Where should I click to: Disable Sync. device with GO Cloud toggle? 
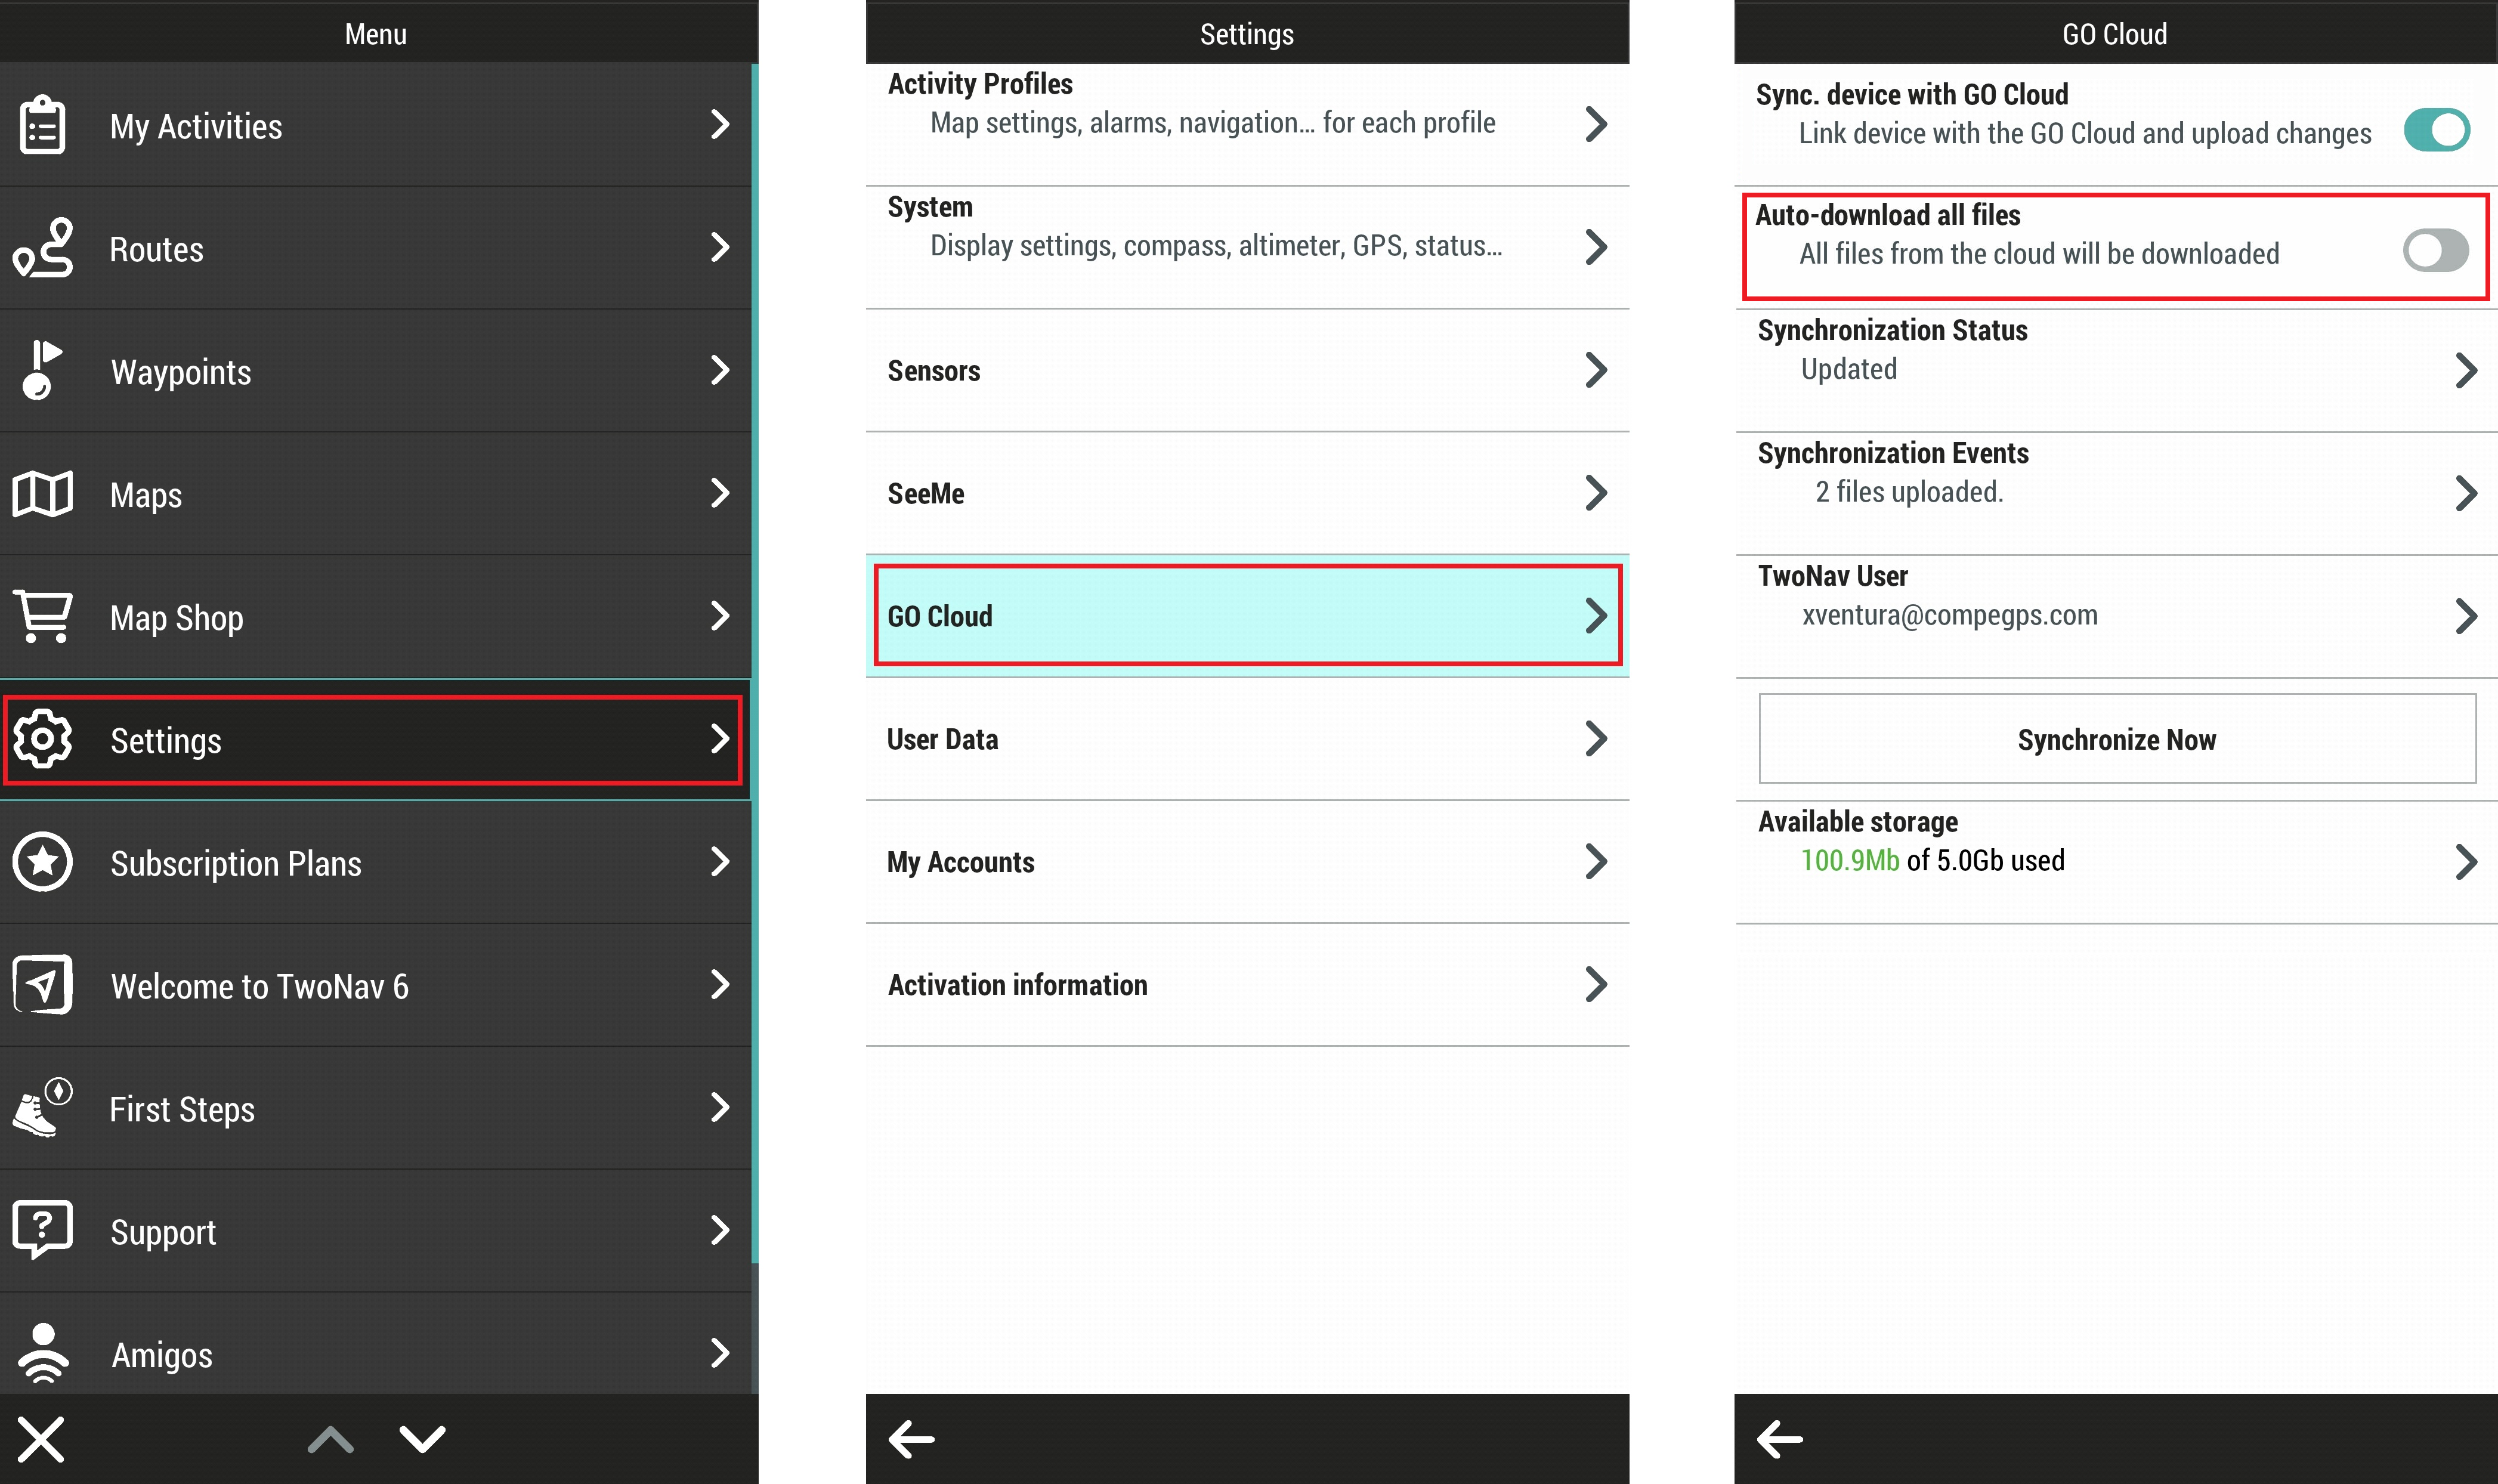[x=2436, y=130]
